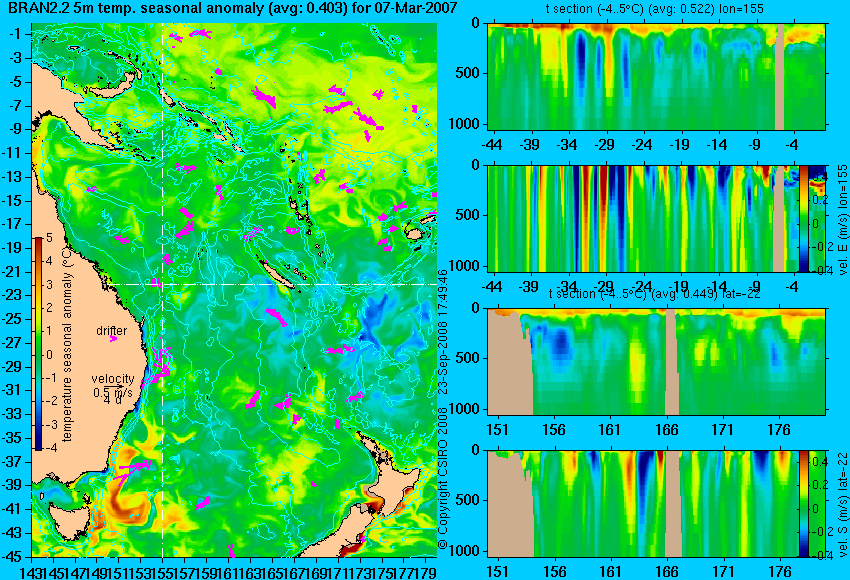Click the '5' tick on the temperature colorbar

tap(49, 238)
